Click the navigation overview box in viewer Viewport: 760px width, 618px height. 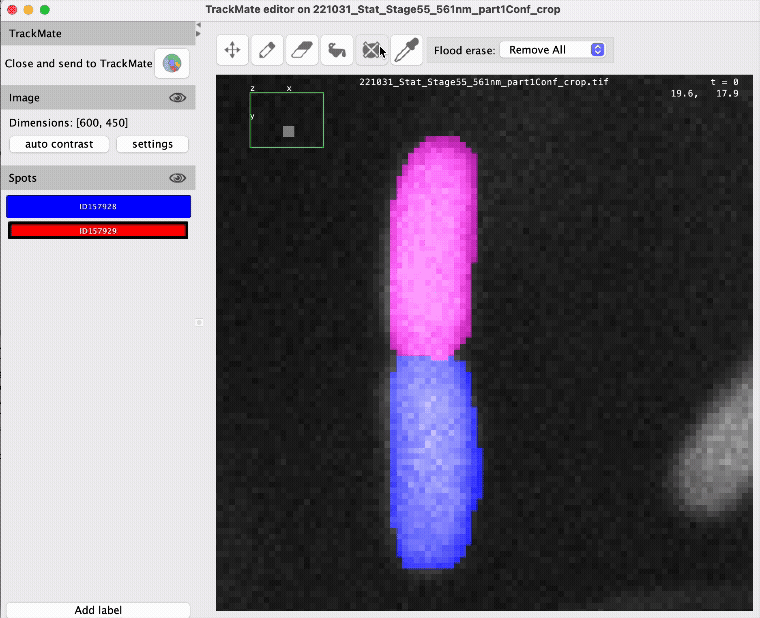point(287,120)
